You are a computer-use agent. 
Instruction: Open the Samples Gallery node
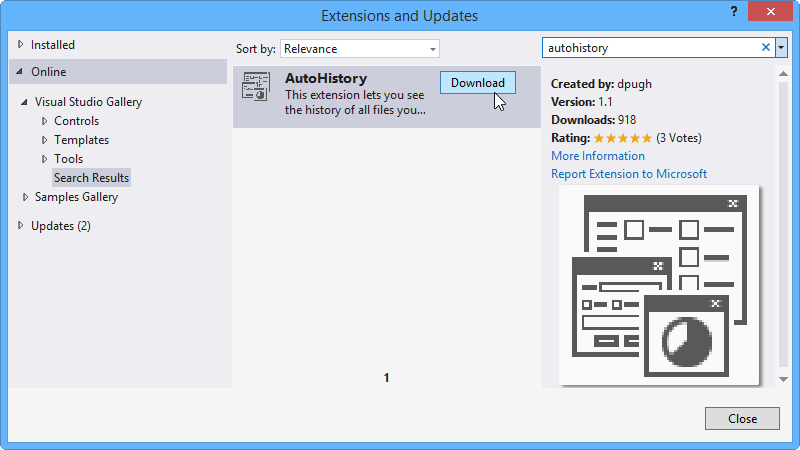76,197
